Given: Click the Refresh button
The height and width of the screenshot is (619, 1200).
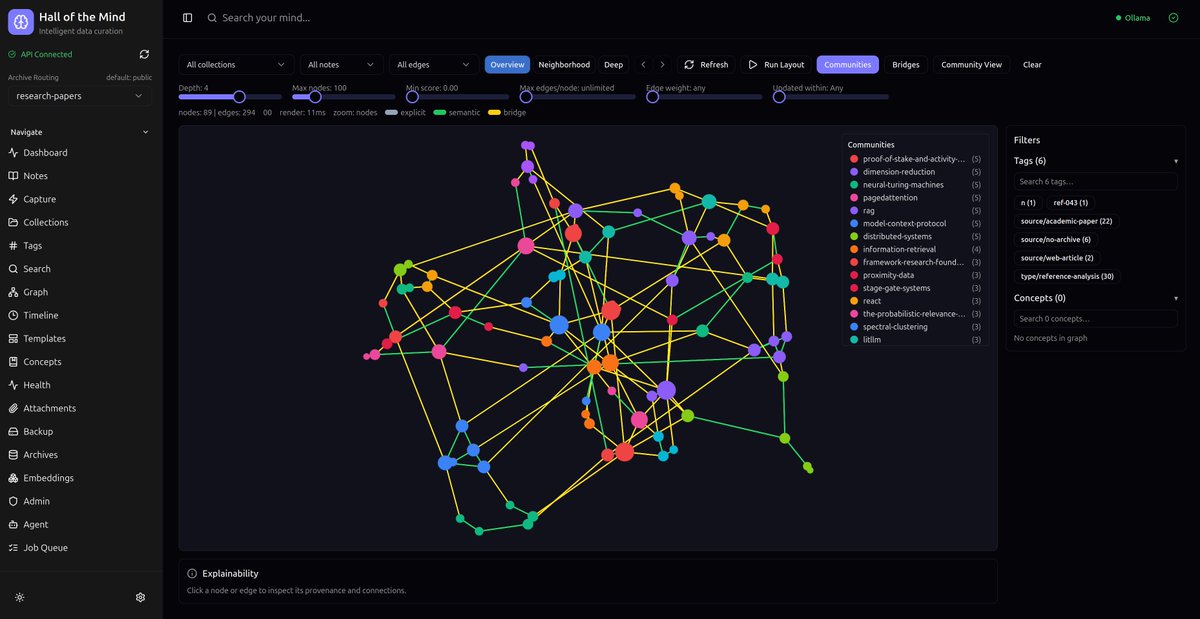Looking at the screenshot, I should 706,65.
